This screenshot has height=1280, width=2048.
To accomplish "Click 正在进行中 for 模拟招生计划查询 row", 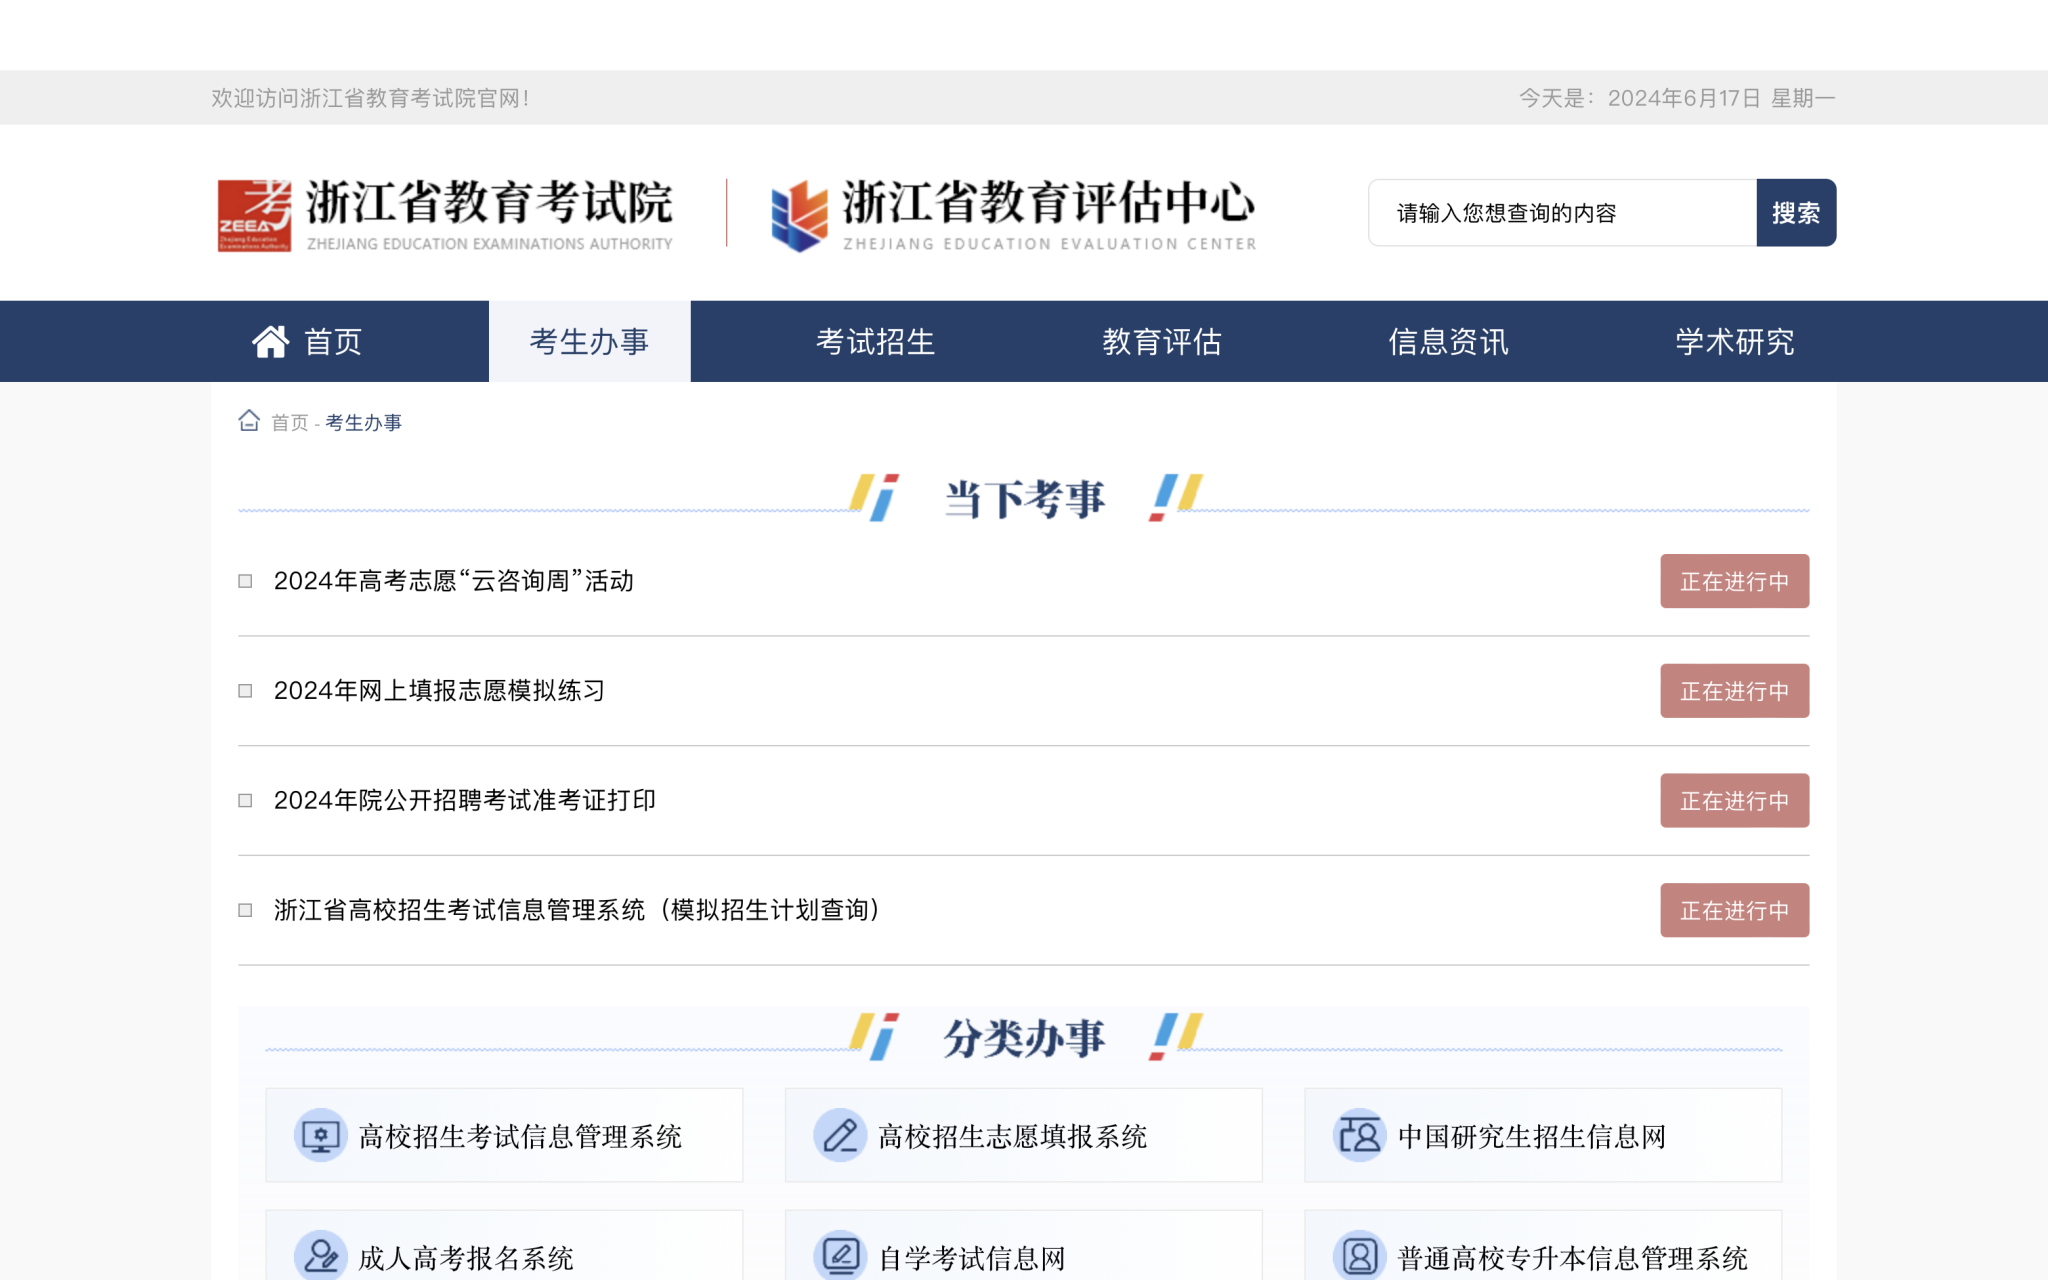I will pyautogui.click(x=1734, y=910).
